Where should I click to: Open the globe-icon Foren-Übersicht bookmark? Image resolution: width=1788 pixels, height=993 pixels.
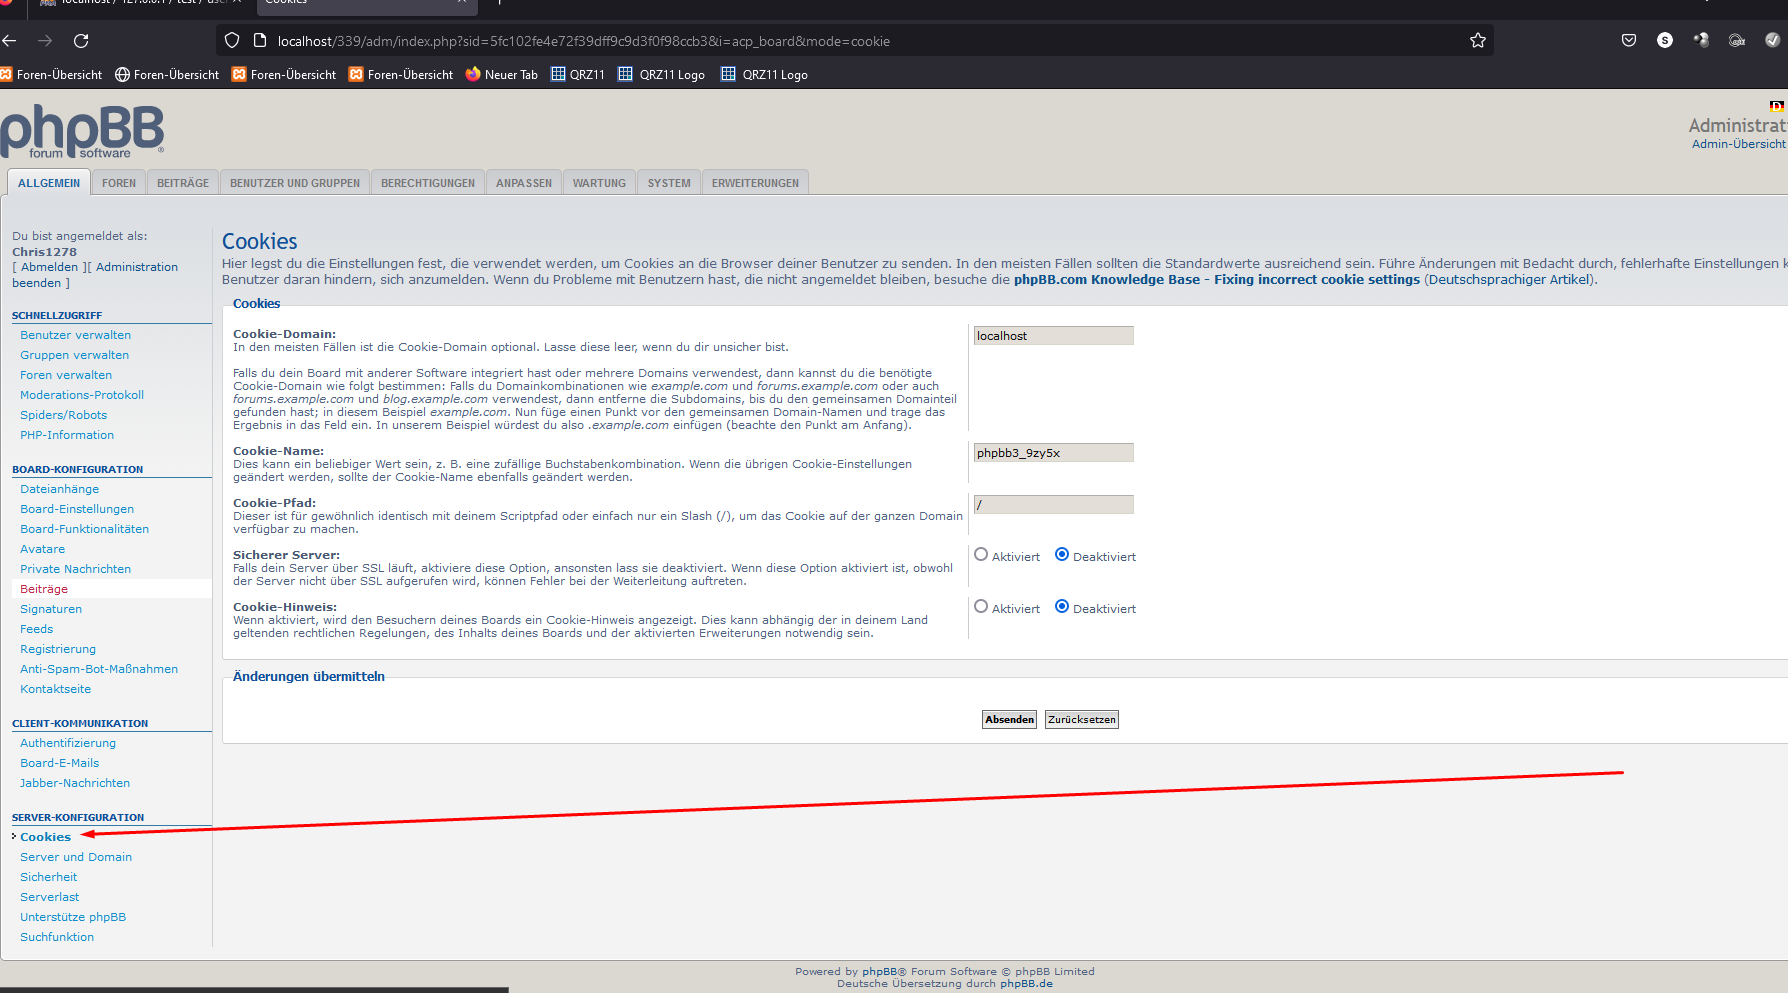point(166,75)
